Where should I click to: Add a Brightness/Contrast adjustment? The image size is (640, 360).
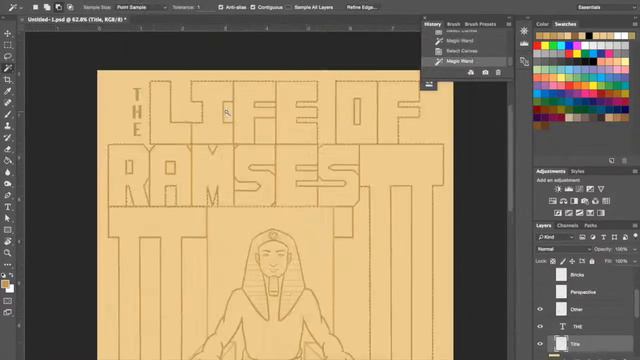tap(558, 189)
